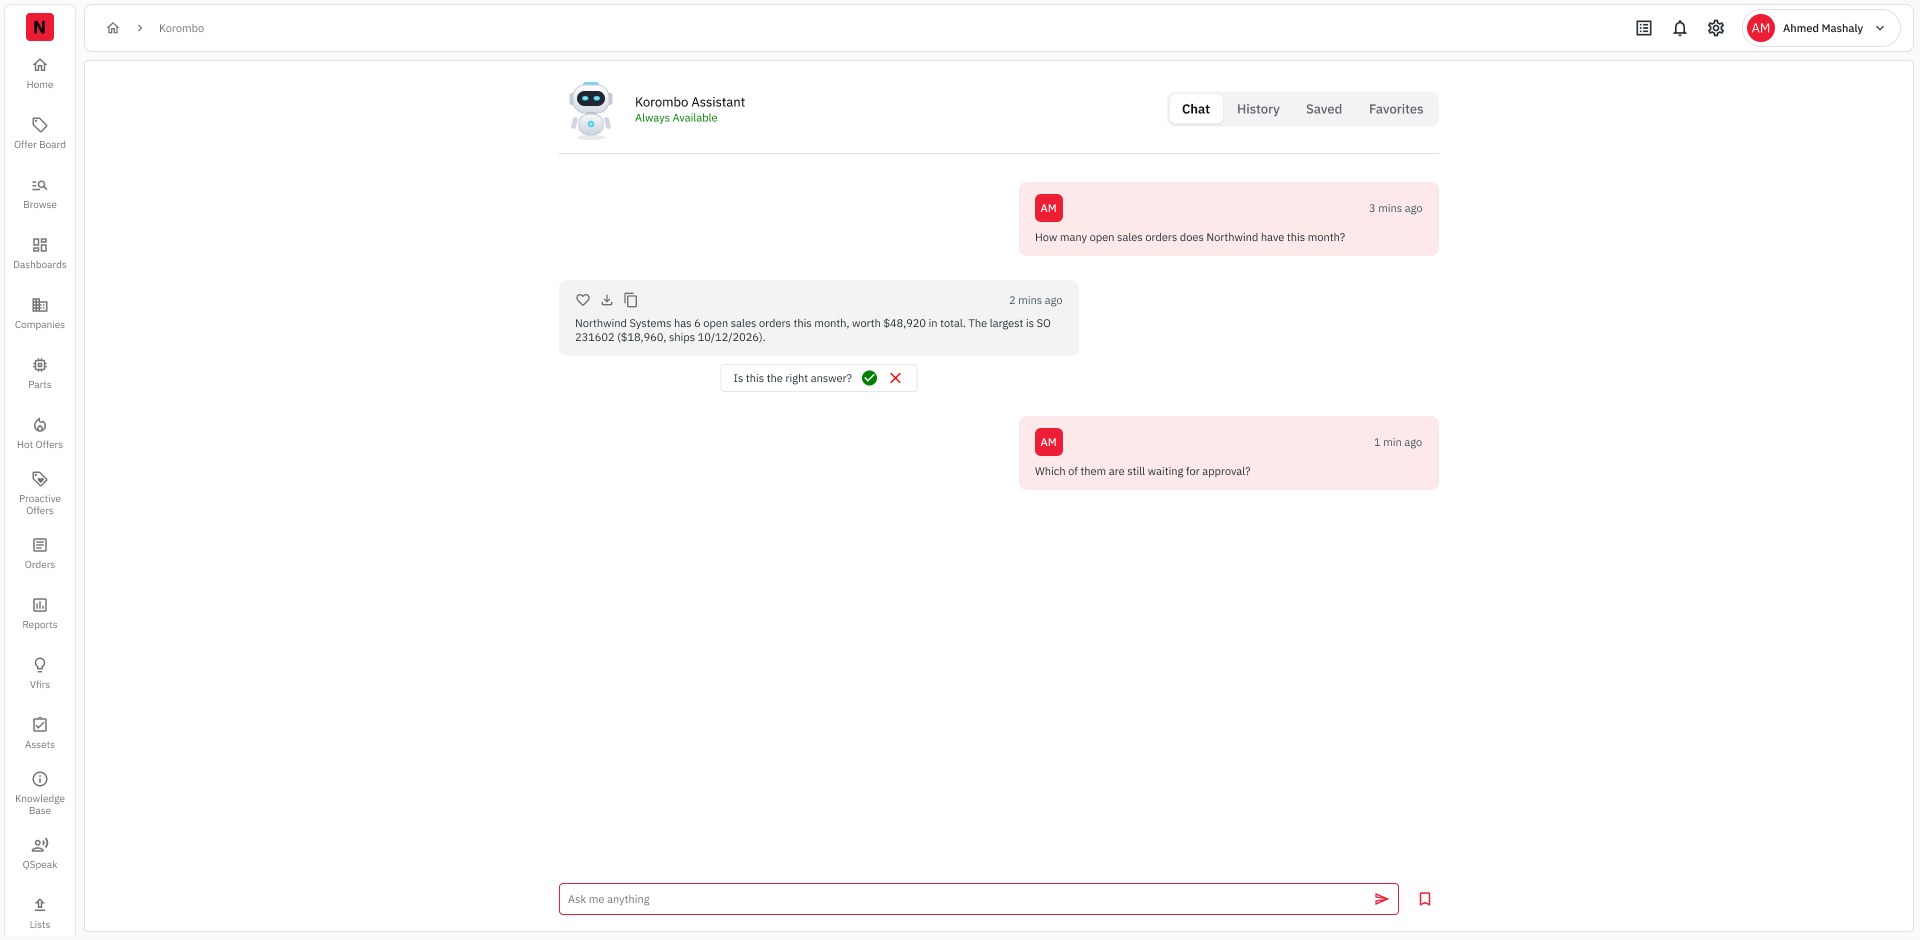Screen dimensions: 1920x940
Task: Open the Reports section
Action: 40,614
